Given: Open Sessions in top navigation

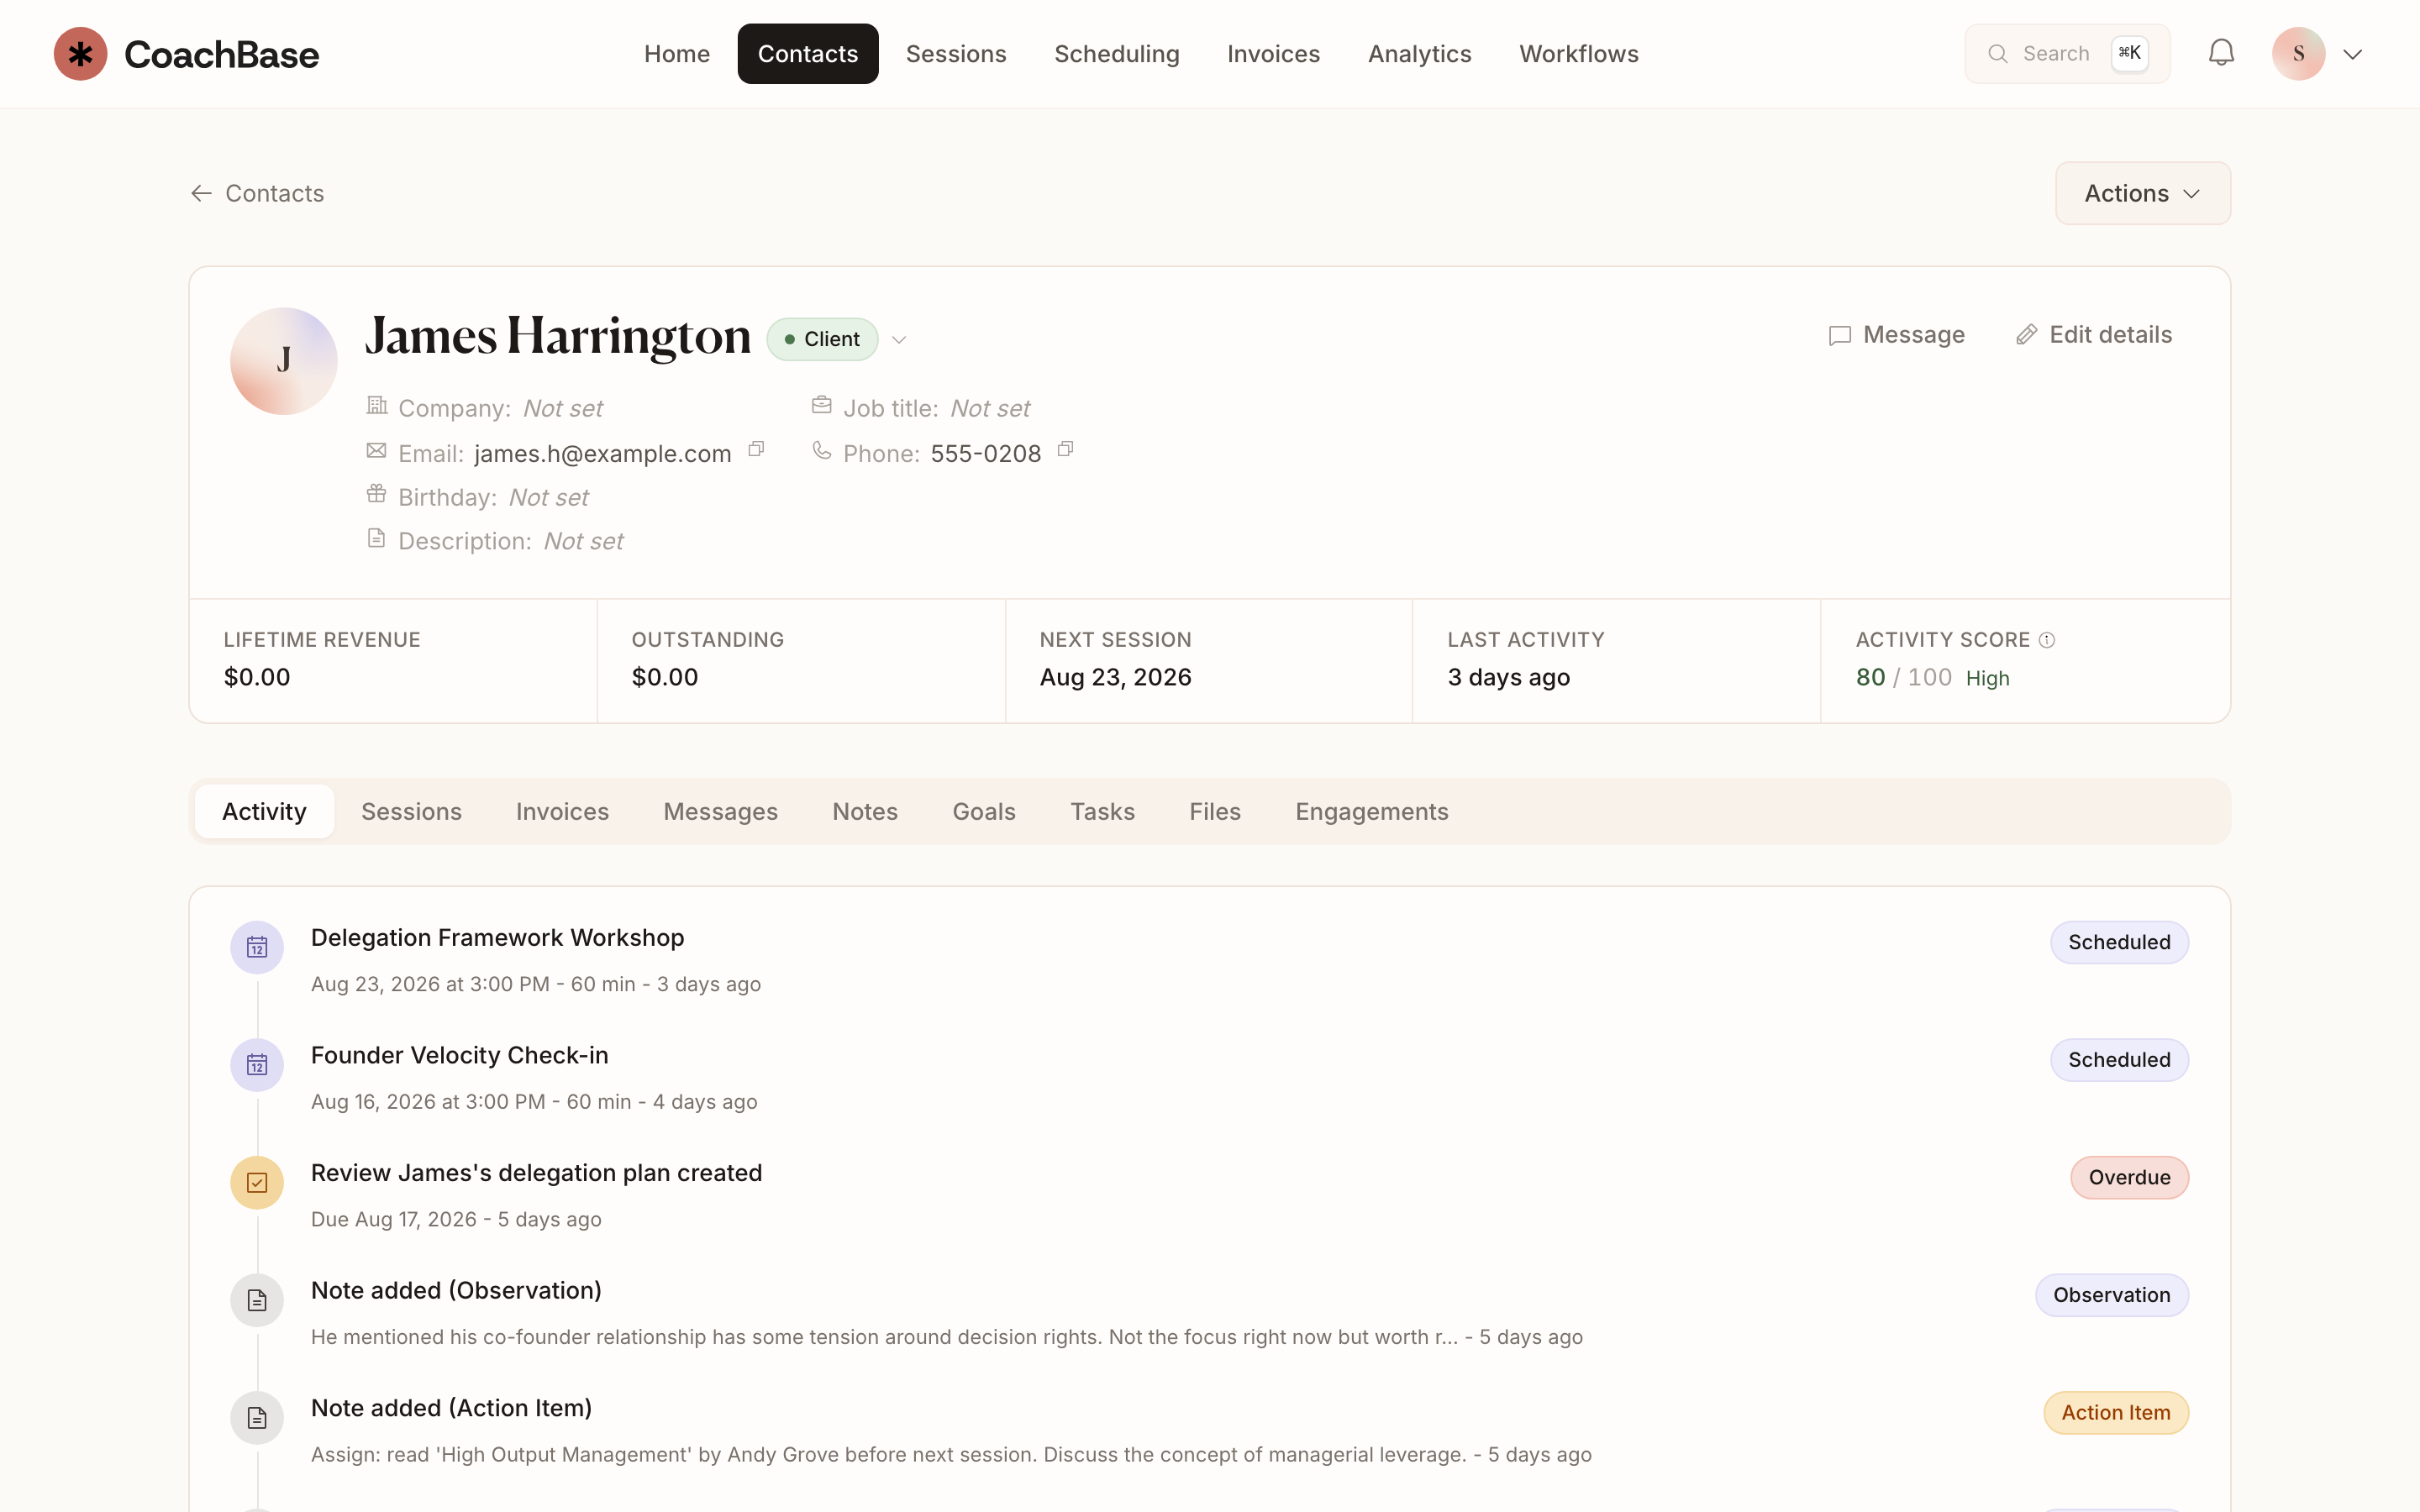Looking at the screenshot, I should 956,54.
